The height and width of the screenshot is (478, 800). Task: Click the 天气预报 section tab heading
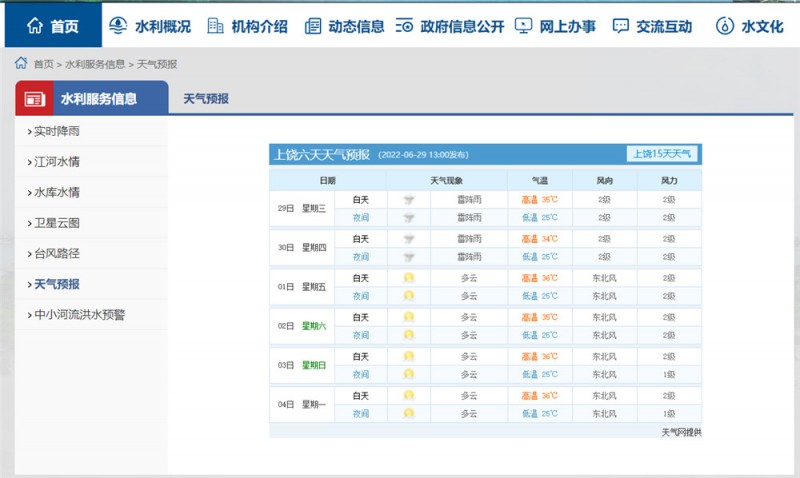click(x=206, y=98)
